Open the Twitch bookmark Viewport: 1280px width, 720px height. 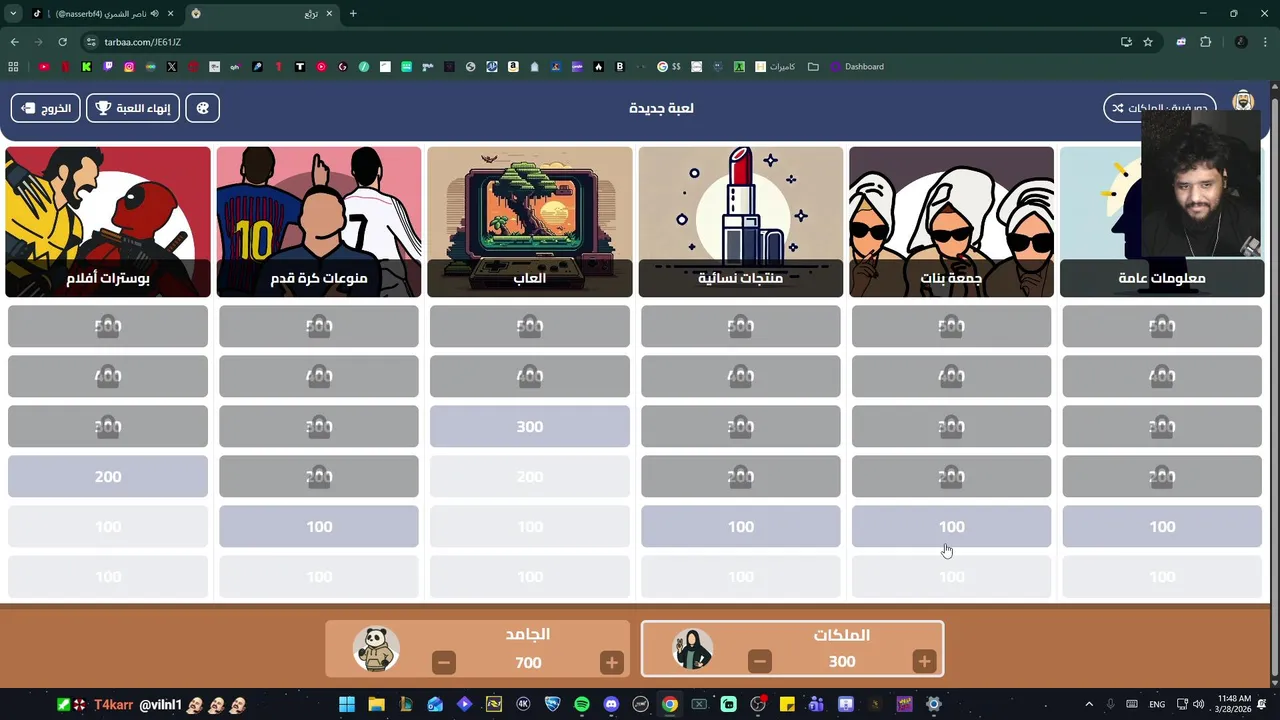pyautogui.click(x=108, y=67)
